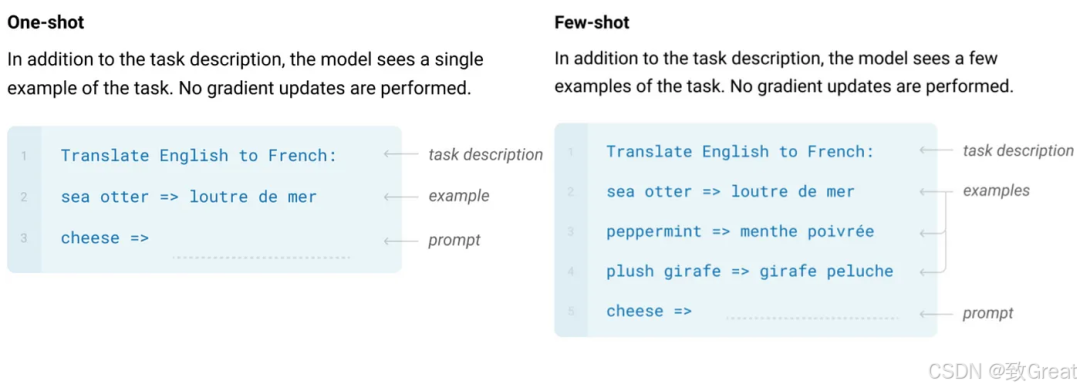This screenshot has width=1080, height=391.
Task: Click the bracket arrow pointing at plush girafe line
Action: (932, 273)
